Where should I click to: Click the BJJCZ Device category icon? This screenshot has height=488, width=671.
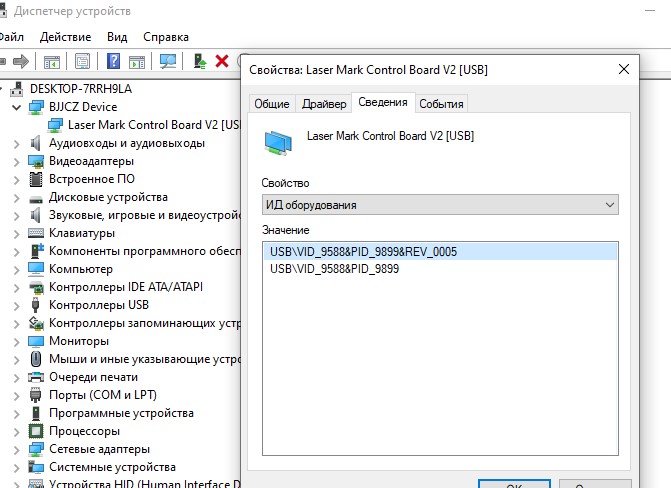[x=36, y=107]
